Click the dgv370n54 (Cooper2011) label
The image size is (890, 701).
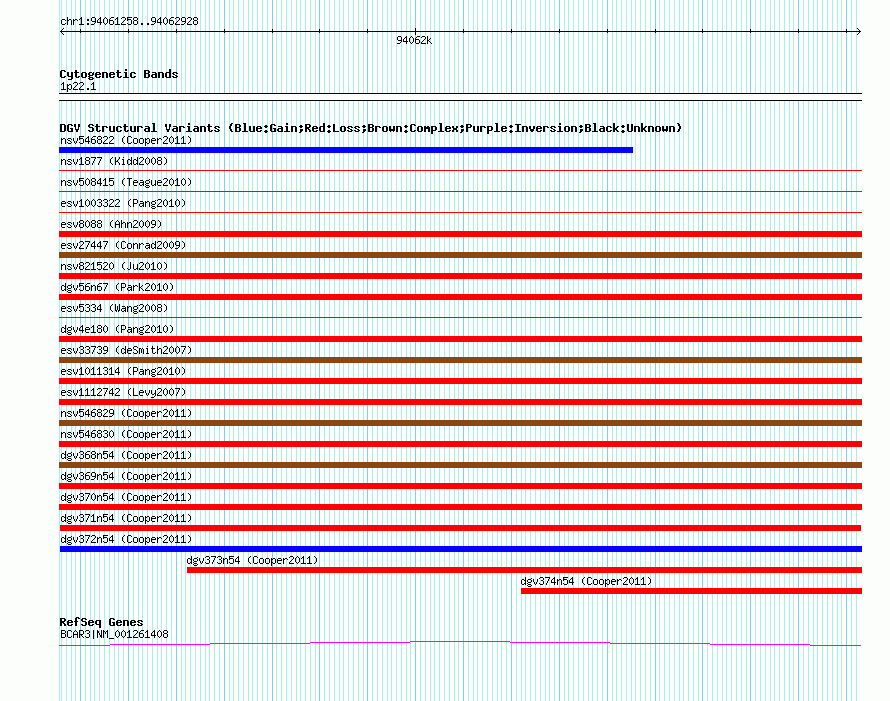pos(126,497)
